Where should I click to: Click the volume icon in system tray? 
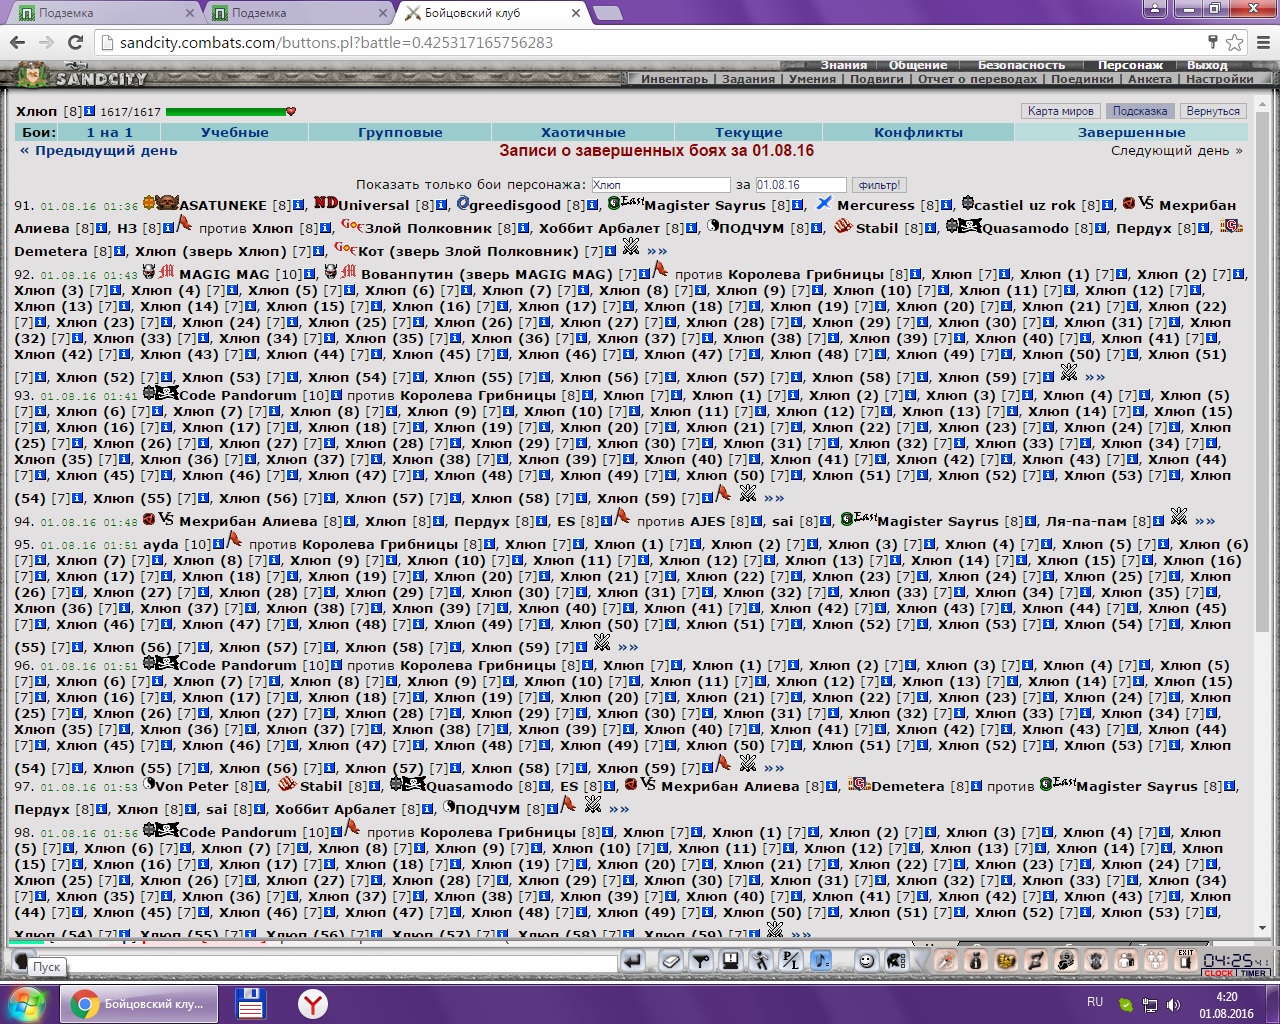point(1174,1005)
